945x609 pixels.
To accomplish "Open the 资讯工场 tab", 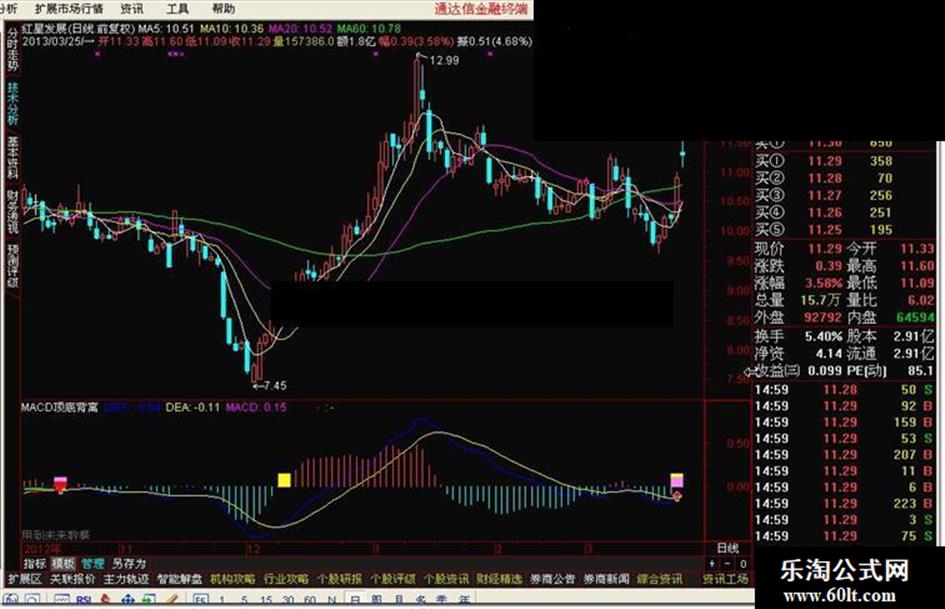I will click(x=726, y=579).
